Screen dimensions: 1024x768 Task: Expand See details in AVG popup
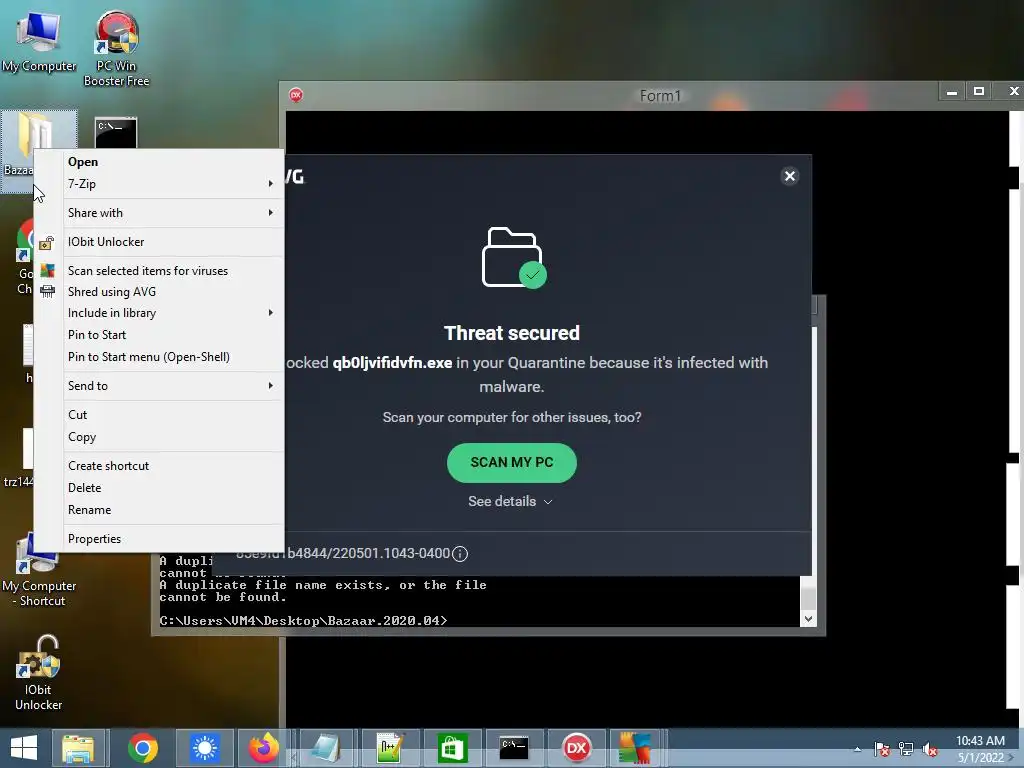(x=511, y=502)
